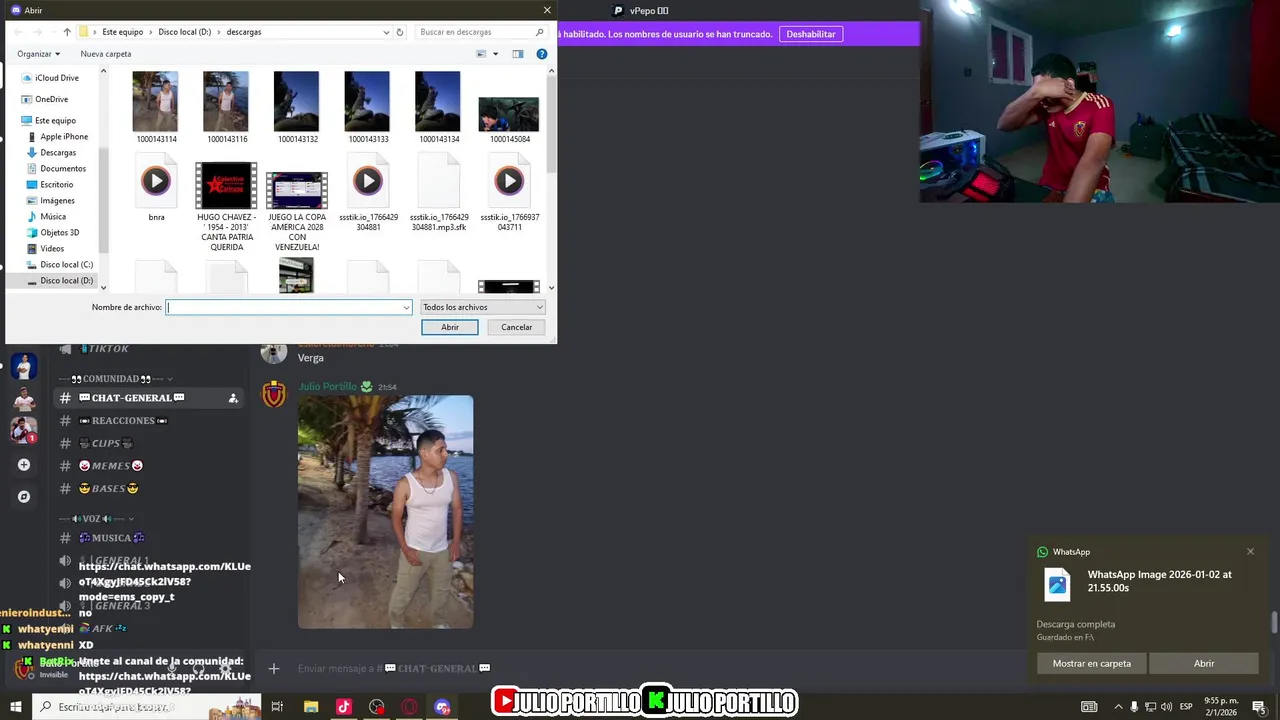Open the blue help icon in Abrir dialog
1280x720 pixels.
tap(542, 54)
